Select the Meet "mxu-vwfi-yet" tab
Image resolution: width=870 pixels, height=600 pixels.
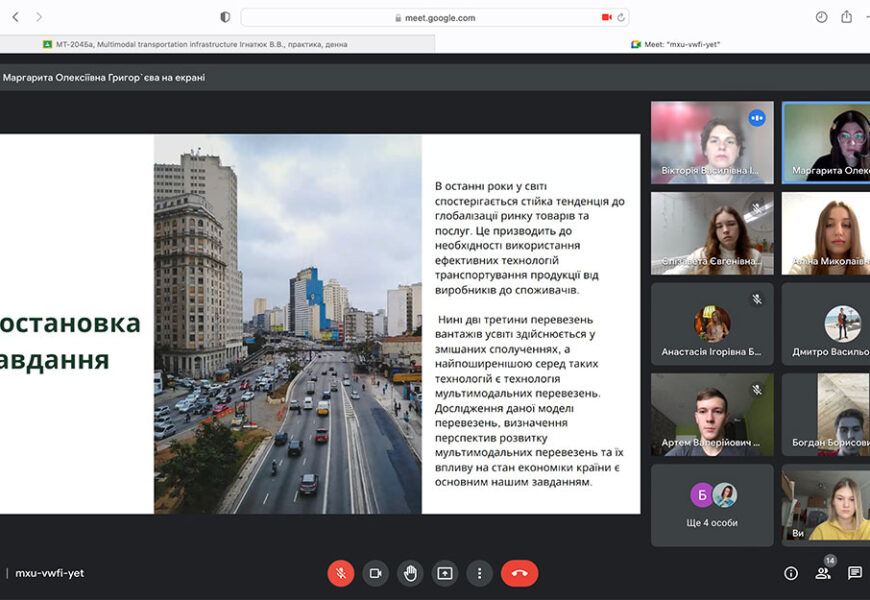[676, 44]
